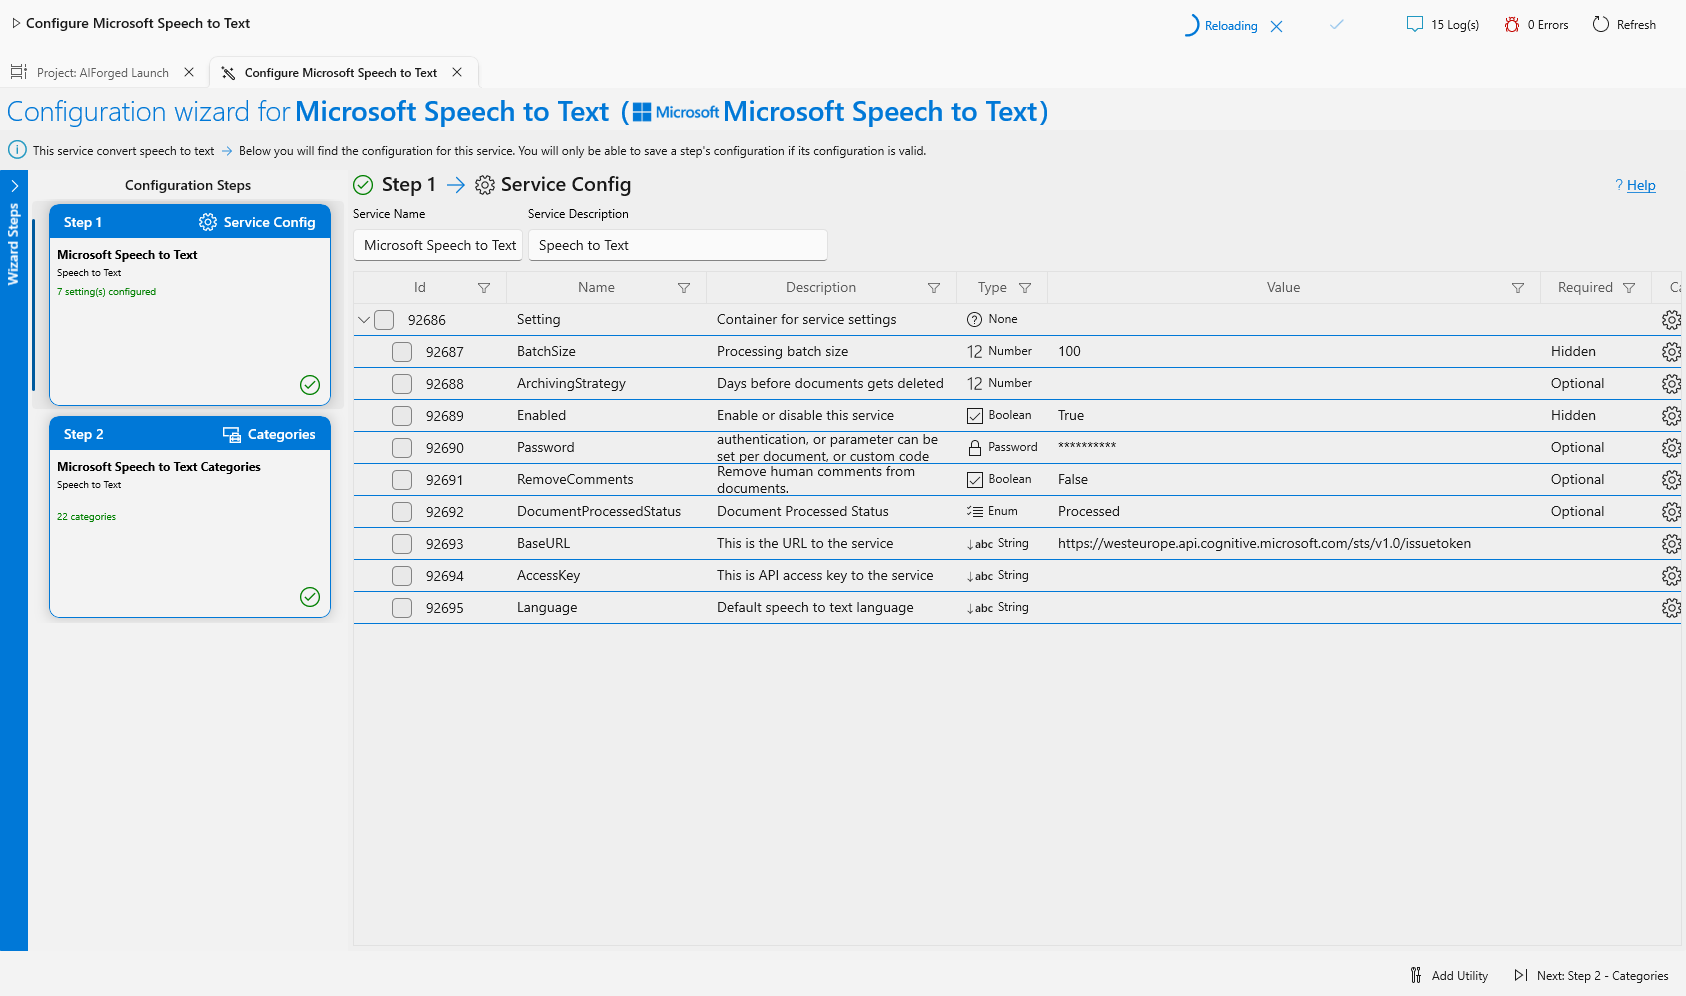1686x996 pixels.
Task: Select checkbox for AccessKey row 92694
Action: 402,576
